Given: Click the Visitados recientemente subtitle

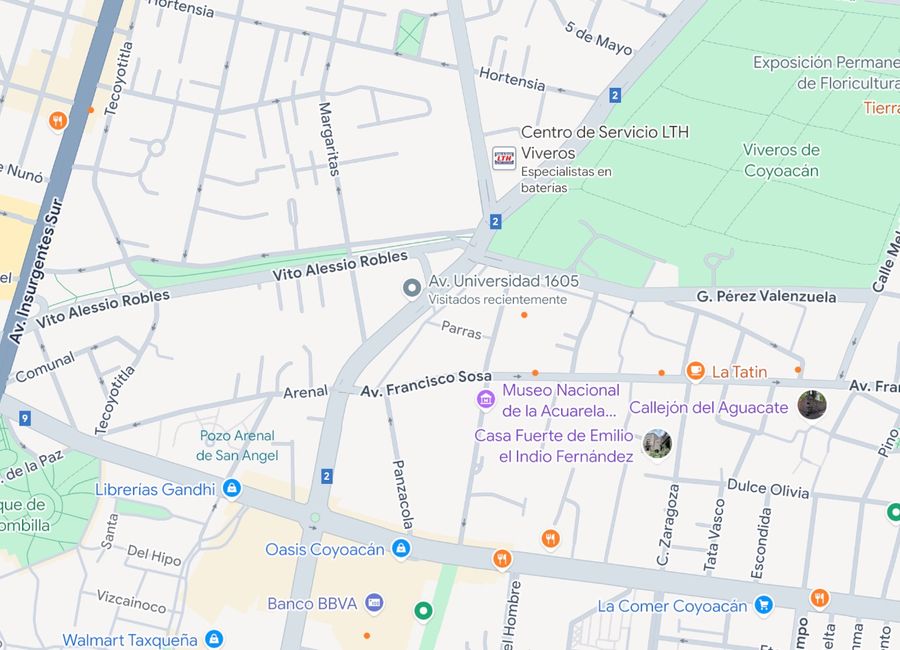Looking at the screenshot, I should pos(498,299).
